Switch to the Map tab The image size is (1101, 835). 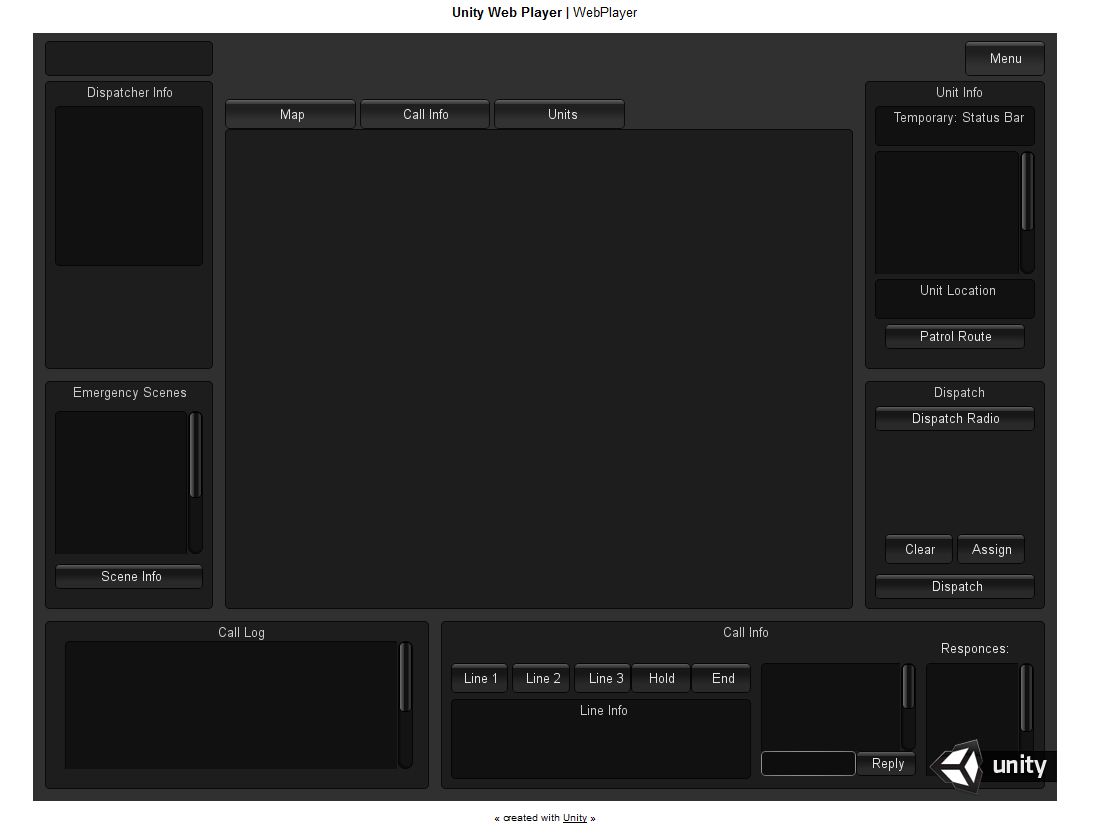point(291,115)
